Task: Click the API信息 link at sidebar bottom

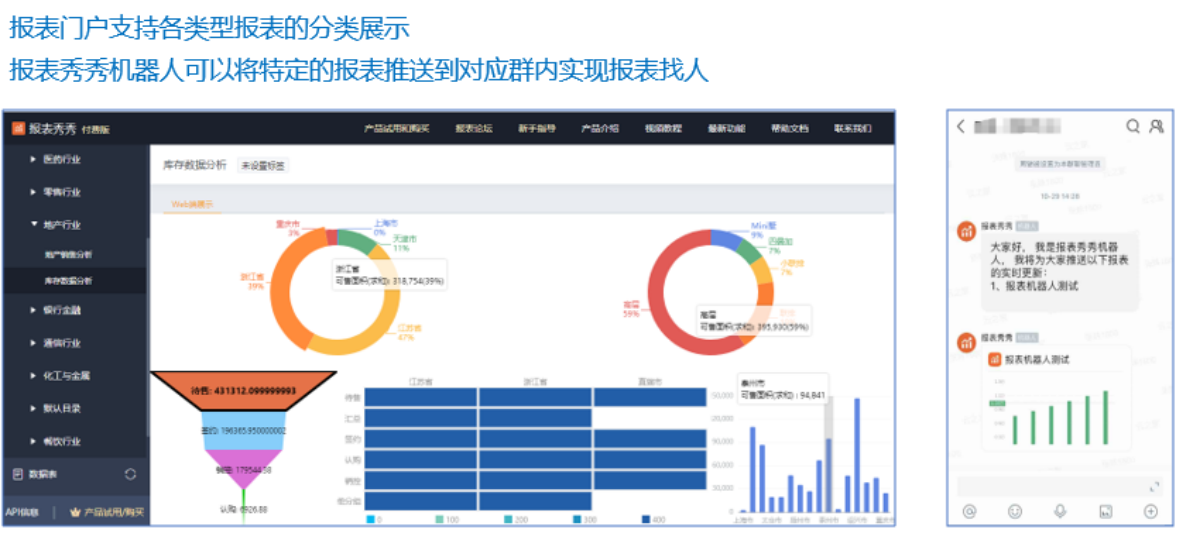Action: 22,512
